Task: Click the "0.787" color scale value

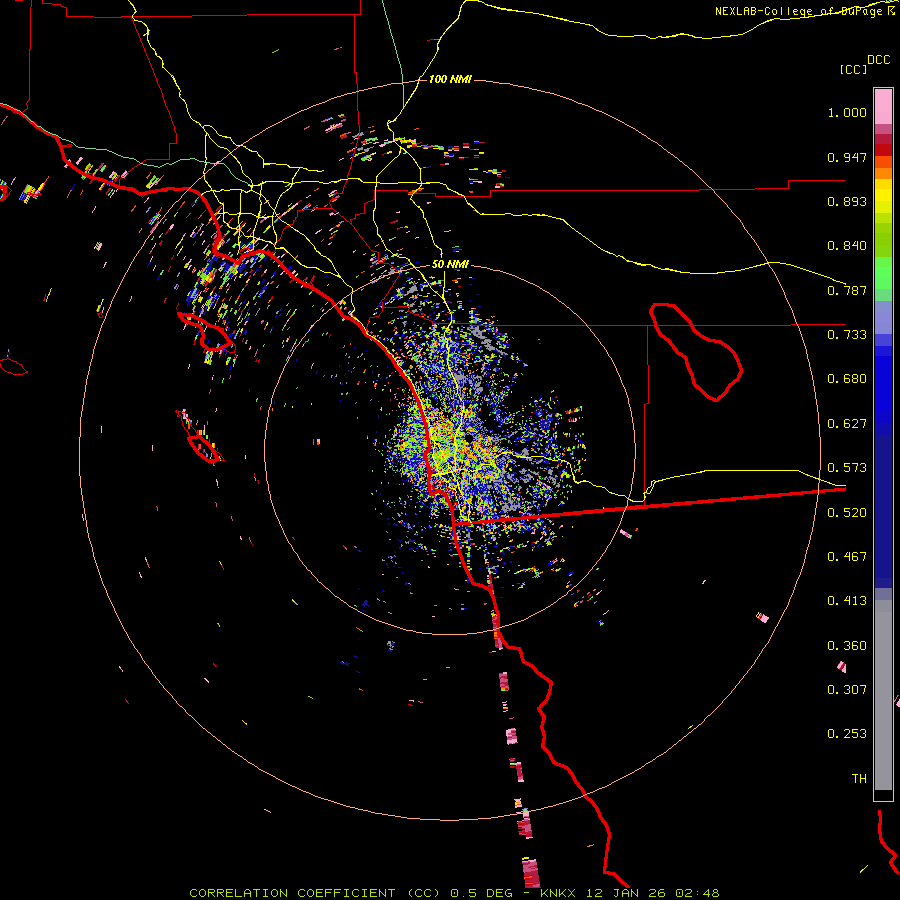Action: tap(847, 290)
